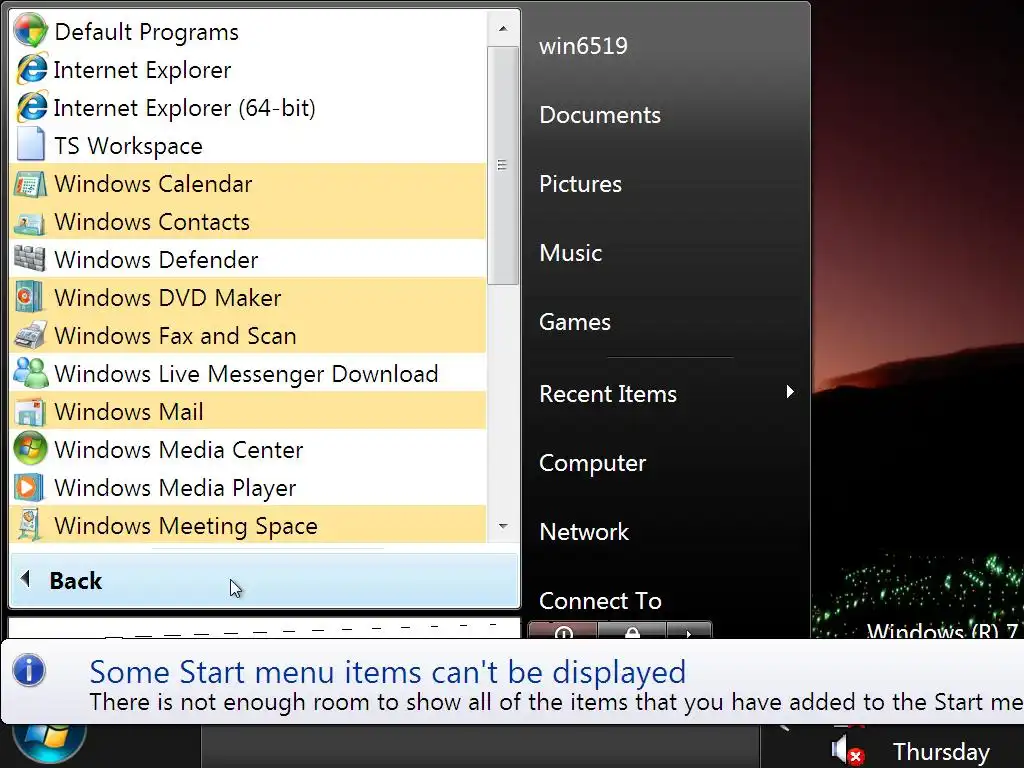The width and height of the screenshot is (1024, 768).
Task: Open Network from Start menu
Action: [x=584, y=532]
